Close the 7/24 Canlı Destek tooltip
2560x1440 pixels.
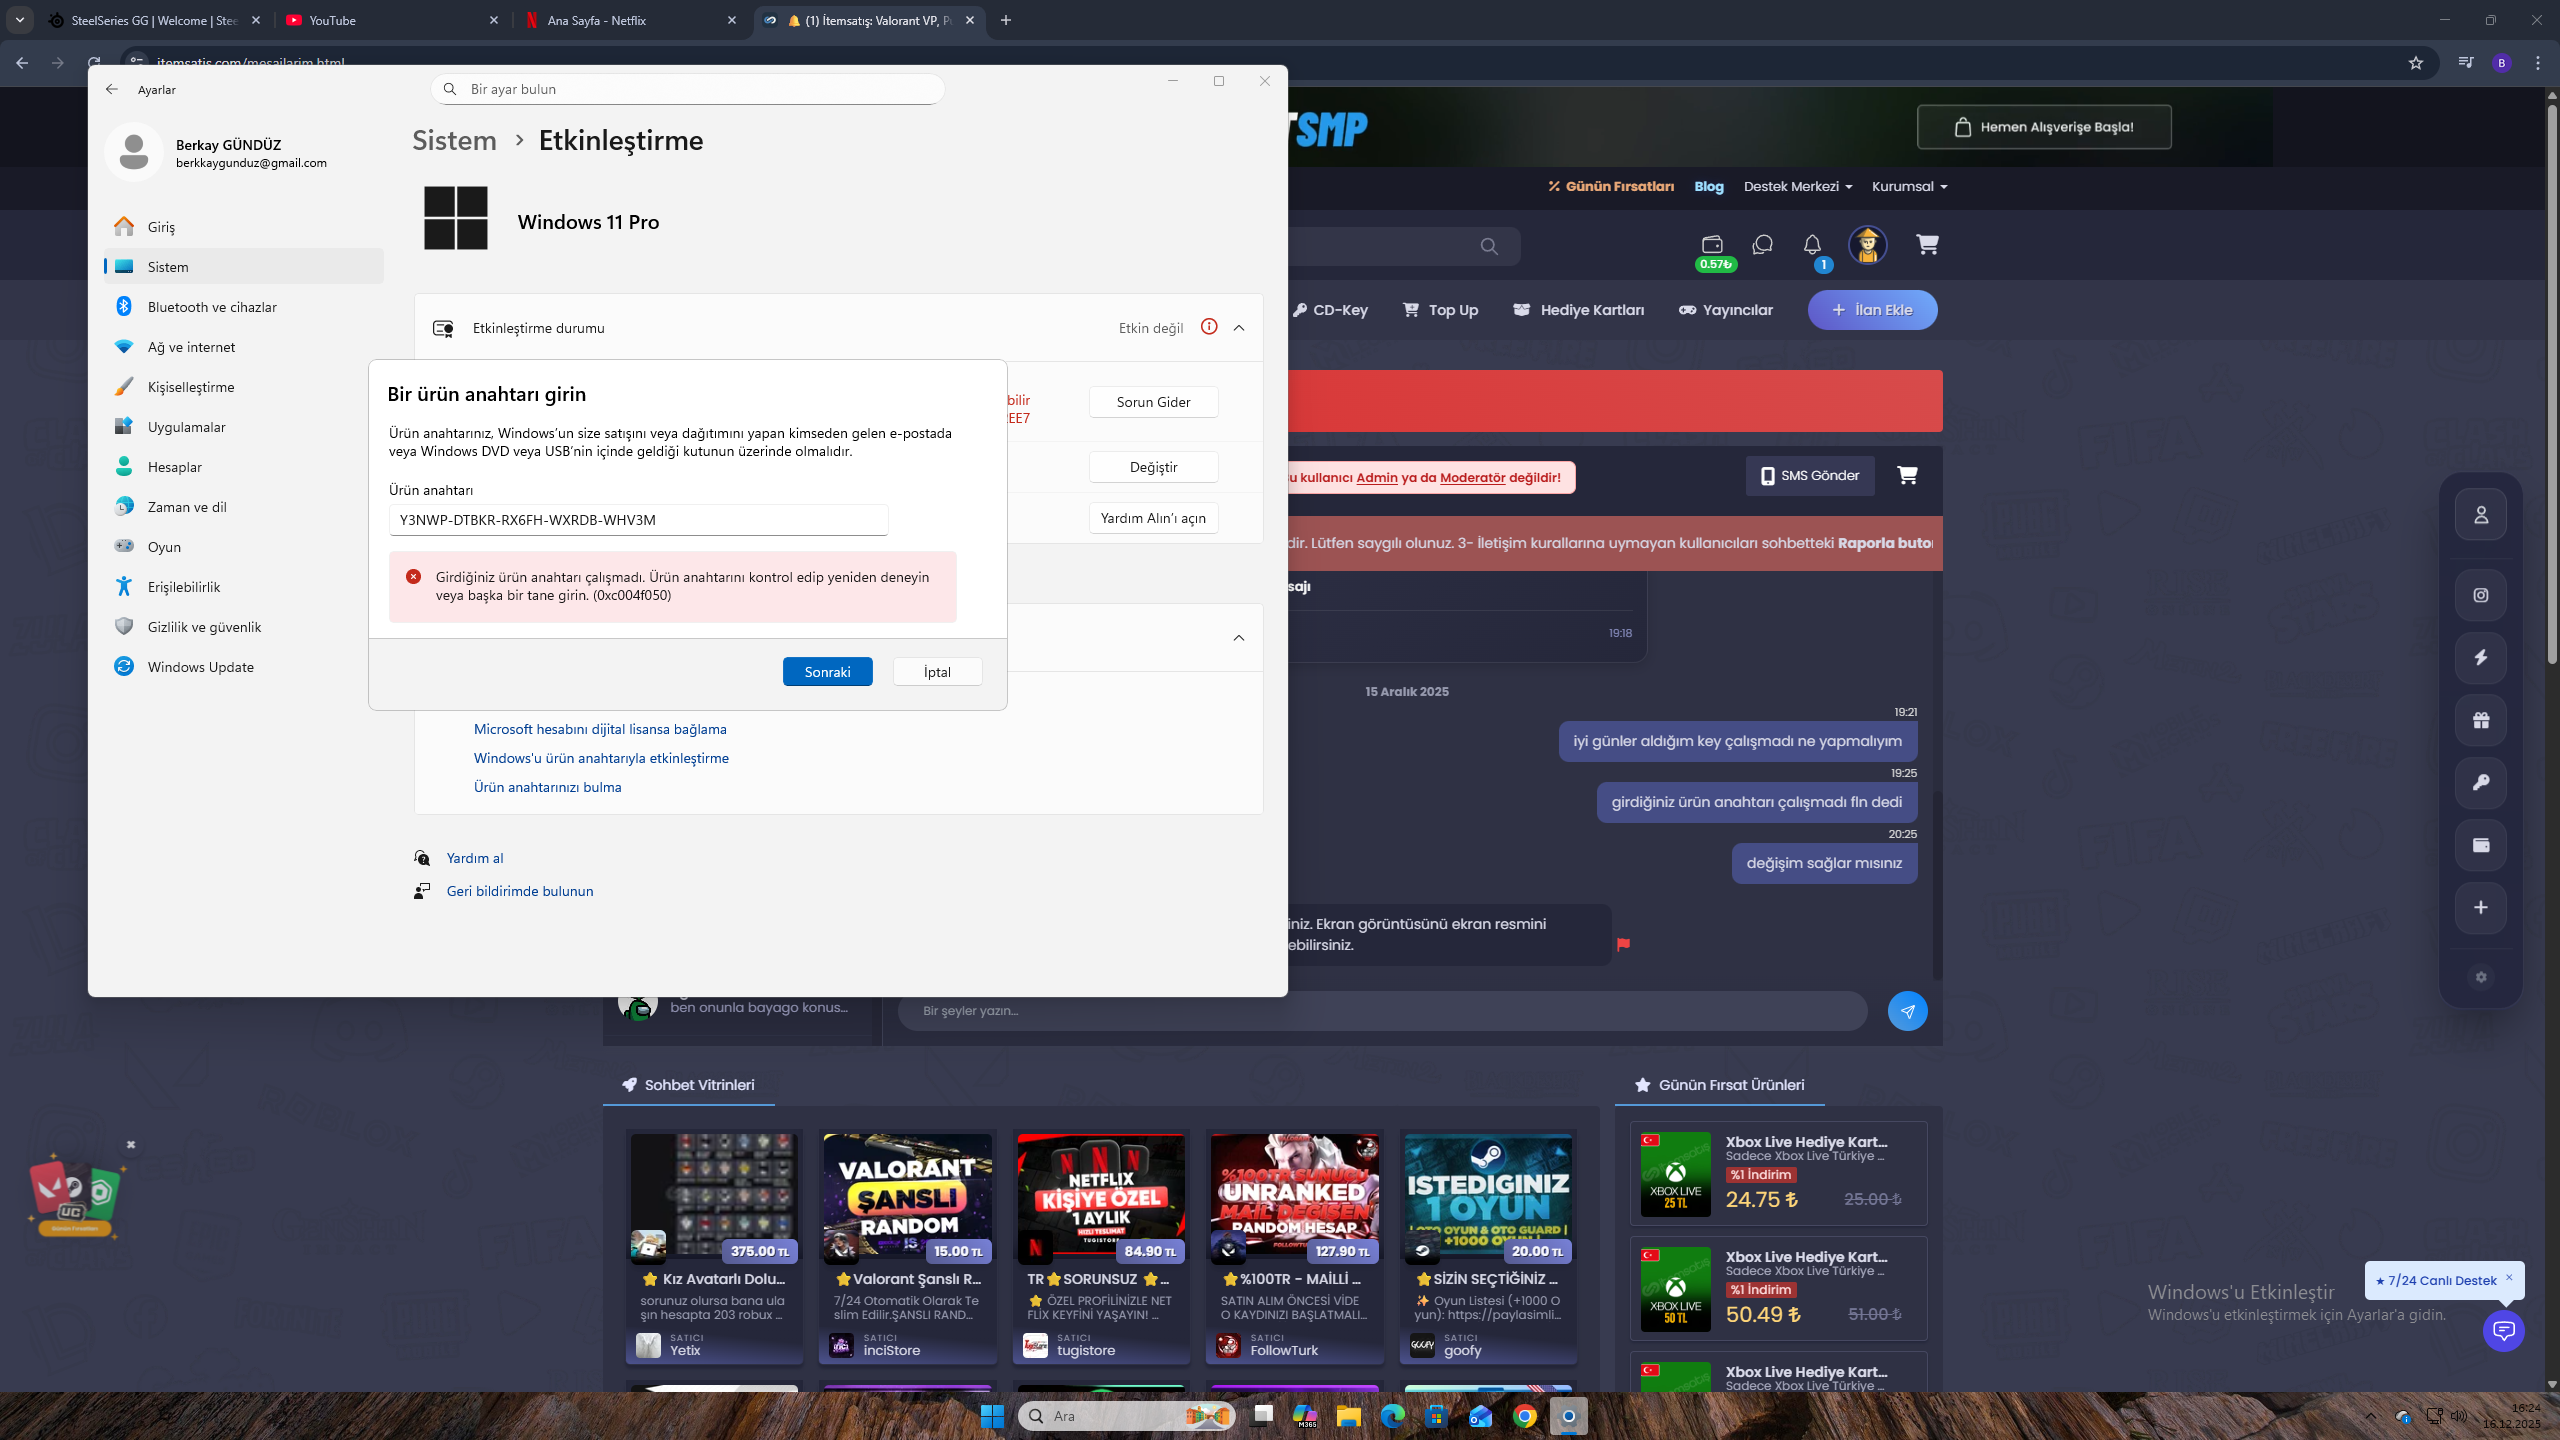(x=2508, y=1277)
